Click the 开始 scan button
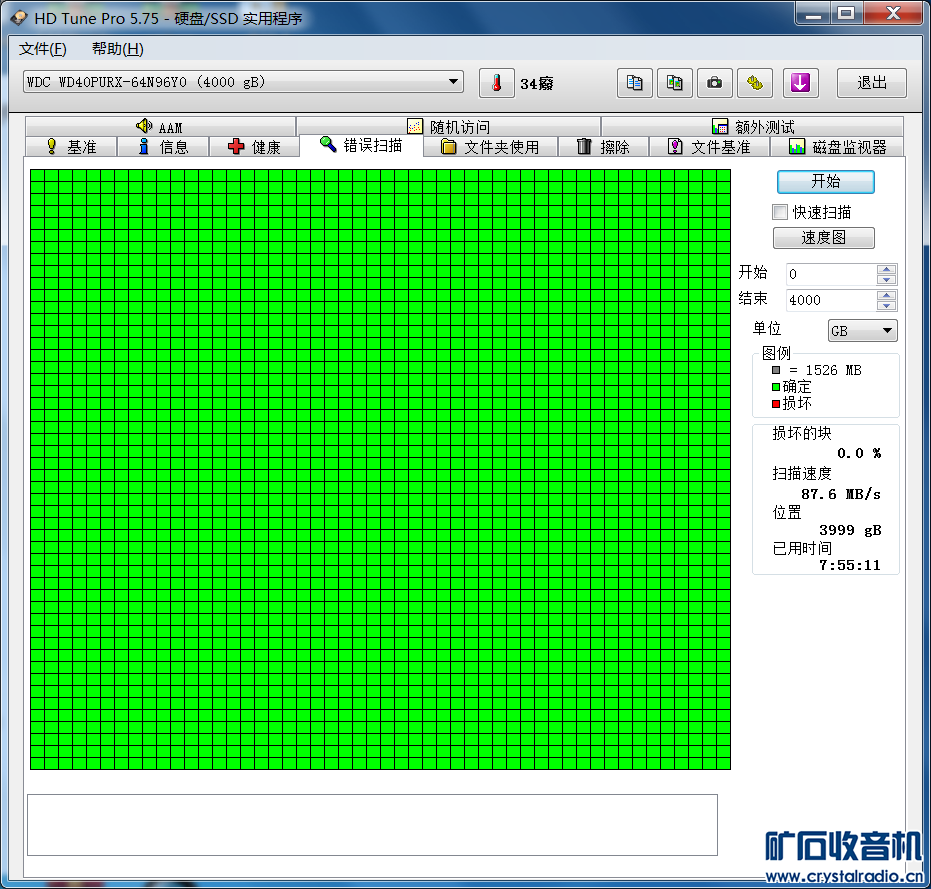 825,182
